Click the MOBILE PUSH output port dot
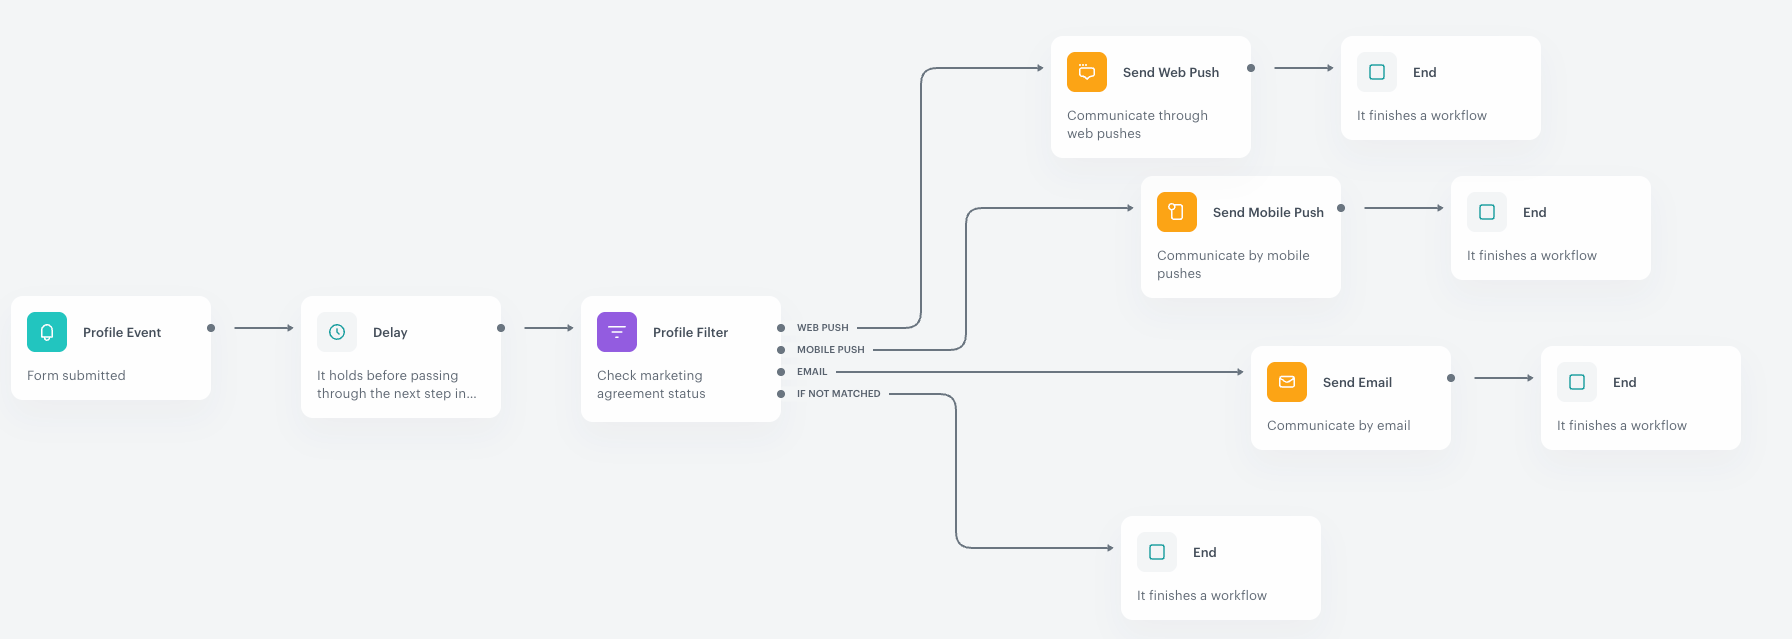 tap(781, 350)
